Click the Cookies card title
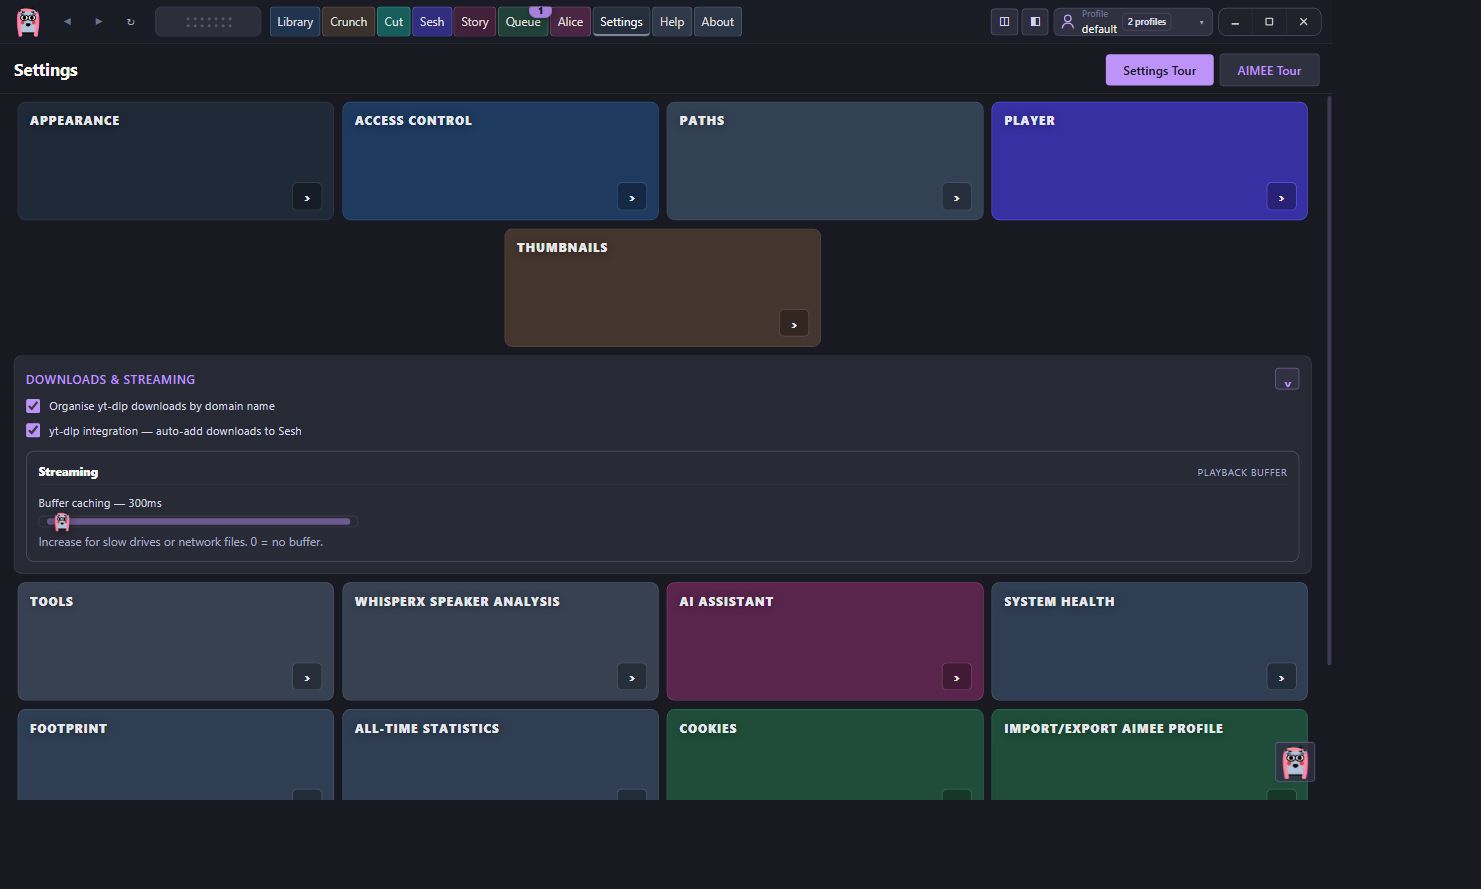The width and height of the screenshot is (1481, 889). (708, 728)
